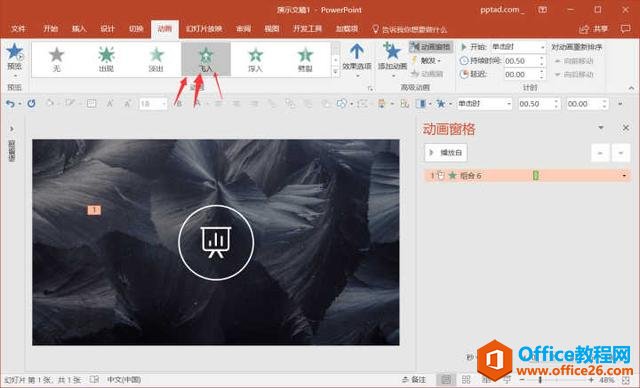Click move up arrow in animation pane
Screen dimensions: 640x388
tap(600, 153)
